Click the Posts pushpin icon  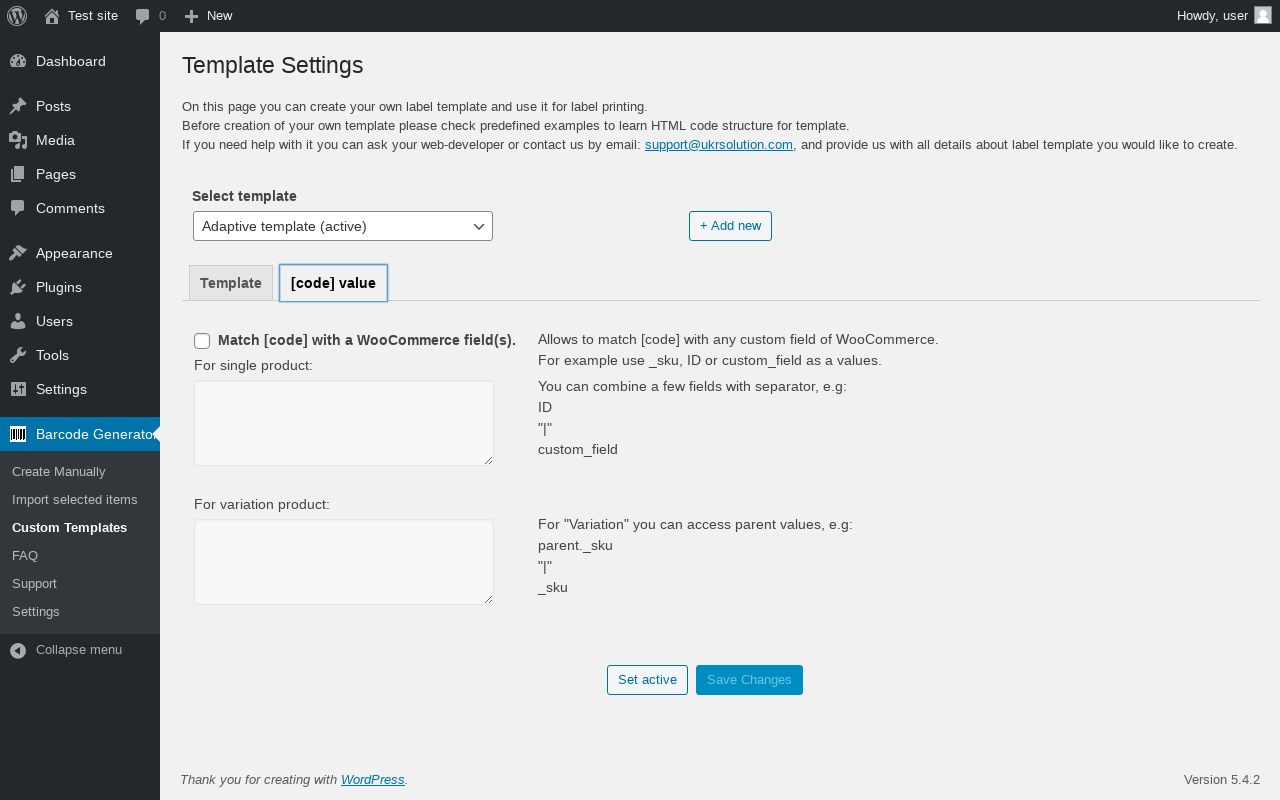(x=18, y=106)
